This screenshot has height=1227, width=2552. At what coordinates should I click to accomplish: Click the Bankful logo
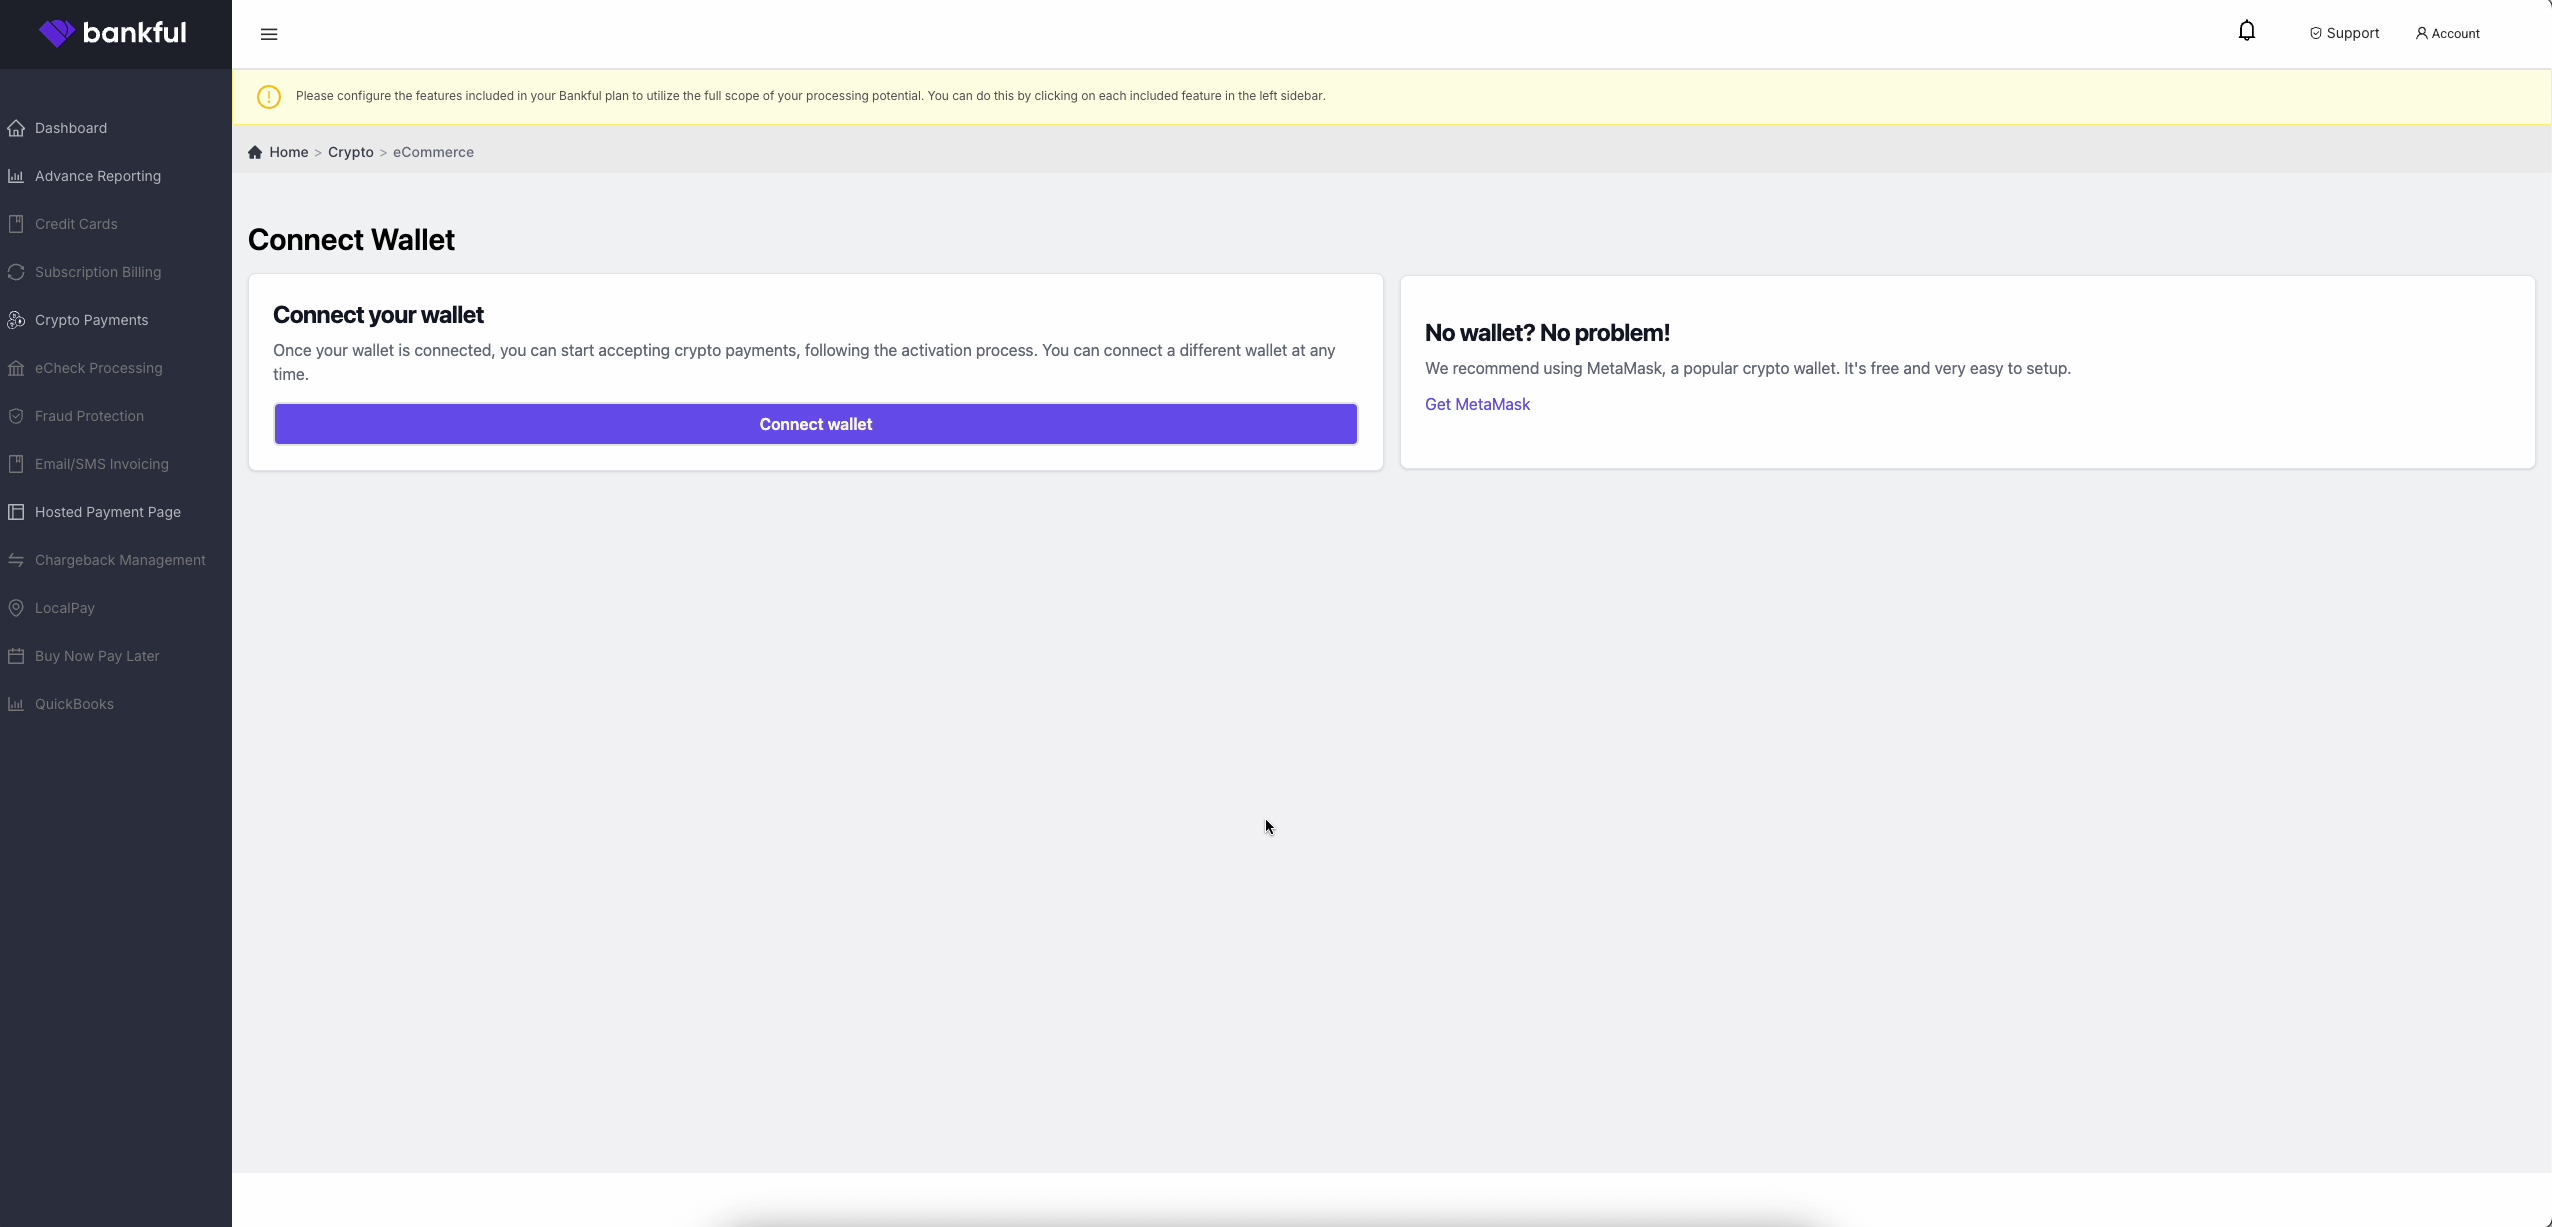(x=112, y=33)
